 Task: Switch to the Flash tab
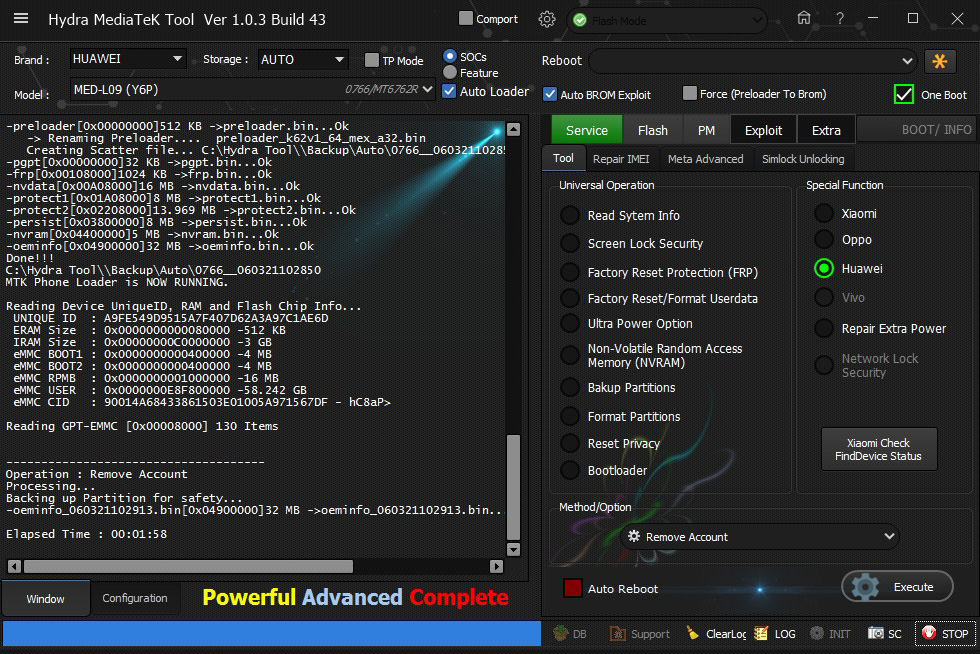[x=652, y=130]
